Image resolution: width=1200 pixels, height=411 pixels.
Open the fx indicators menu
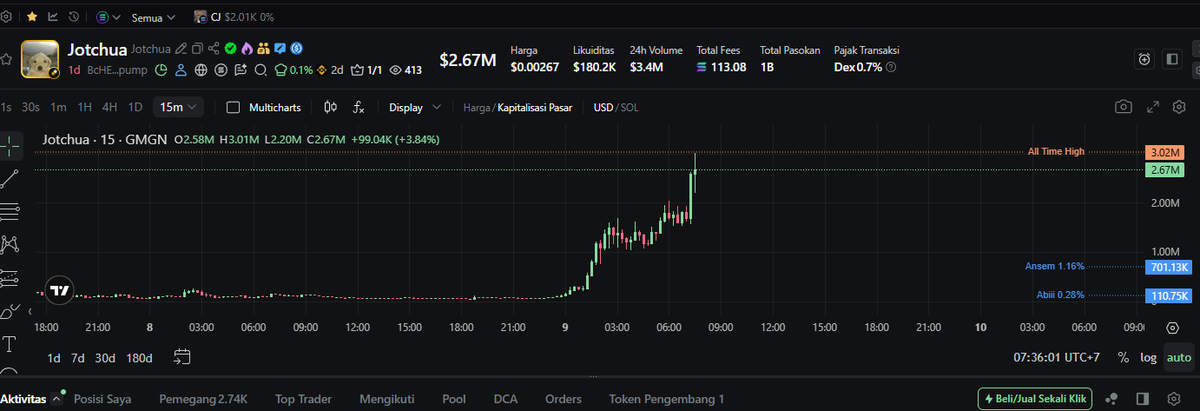(359, 107)
